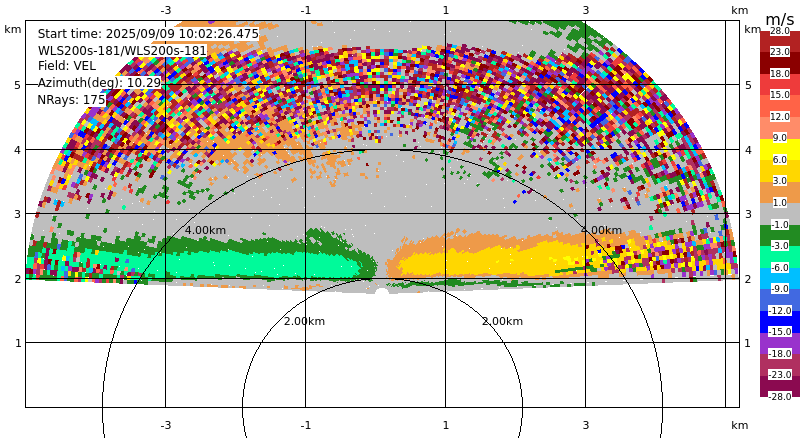Click the 'Azimuth(deg): 10.29' label
800x438 pixels.
click(x=99, y=83)
